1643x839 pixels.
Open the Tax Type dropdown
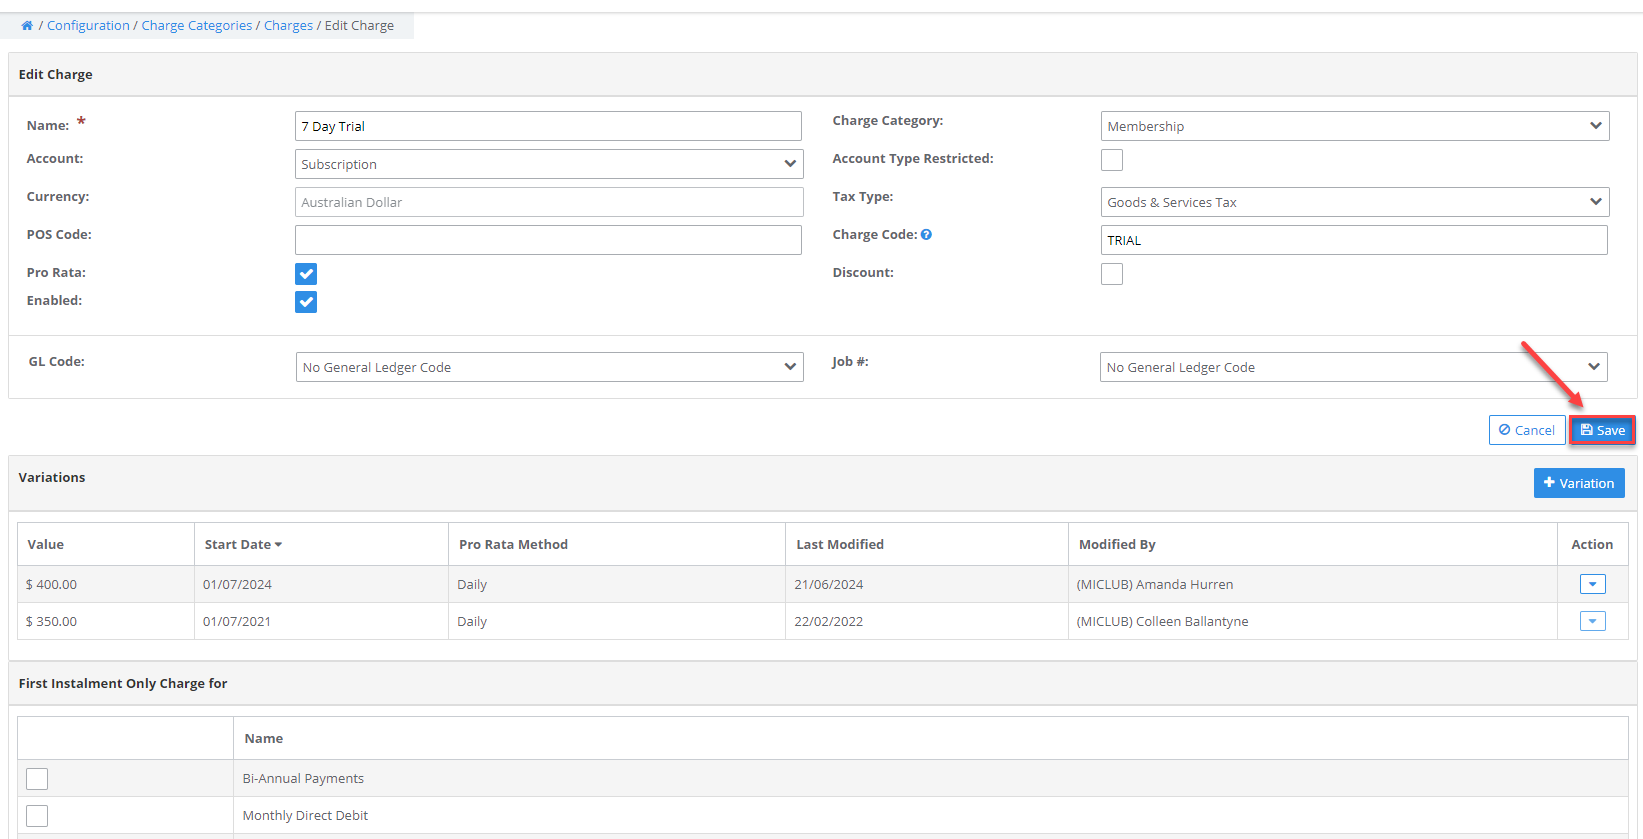point(1355,202)
